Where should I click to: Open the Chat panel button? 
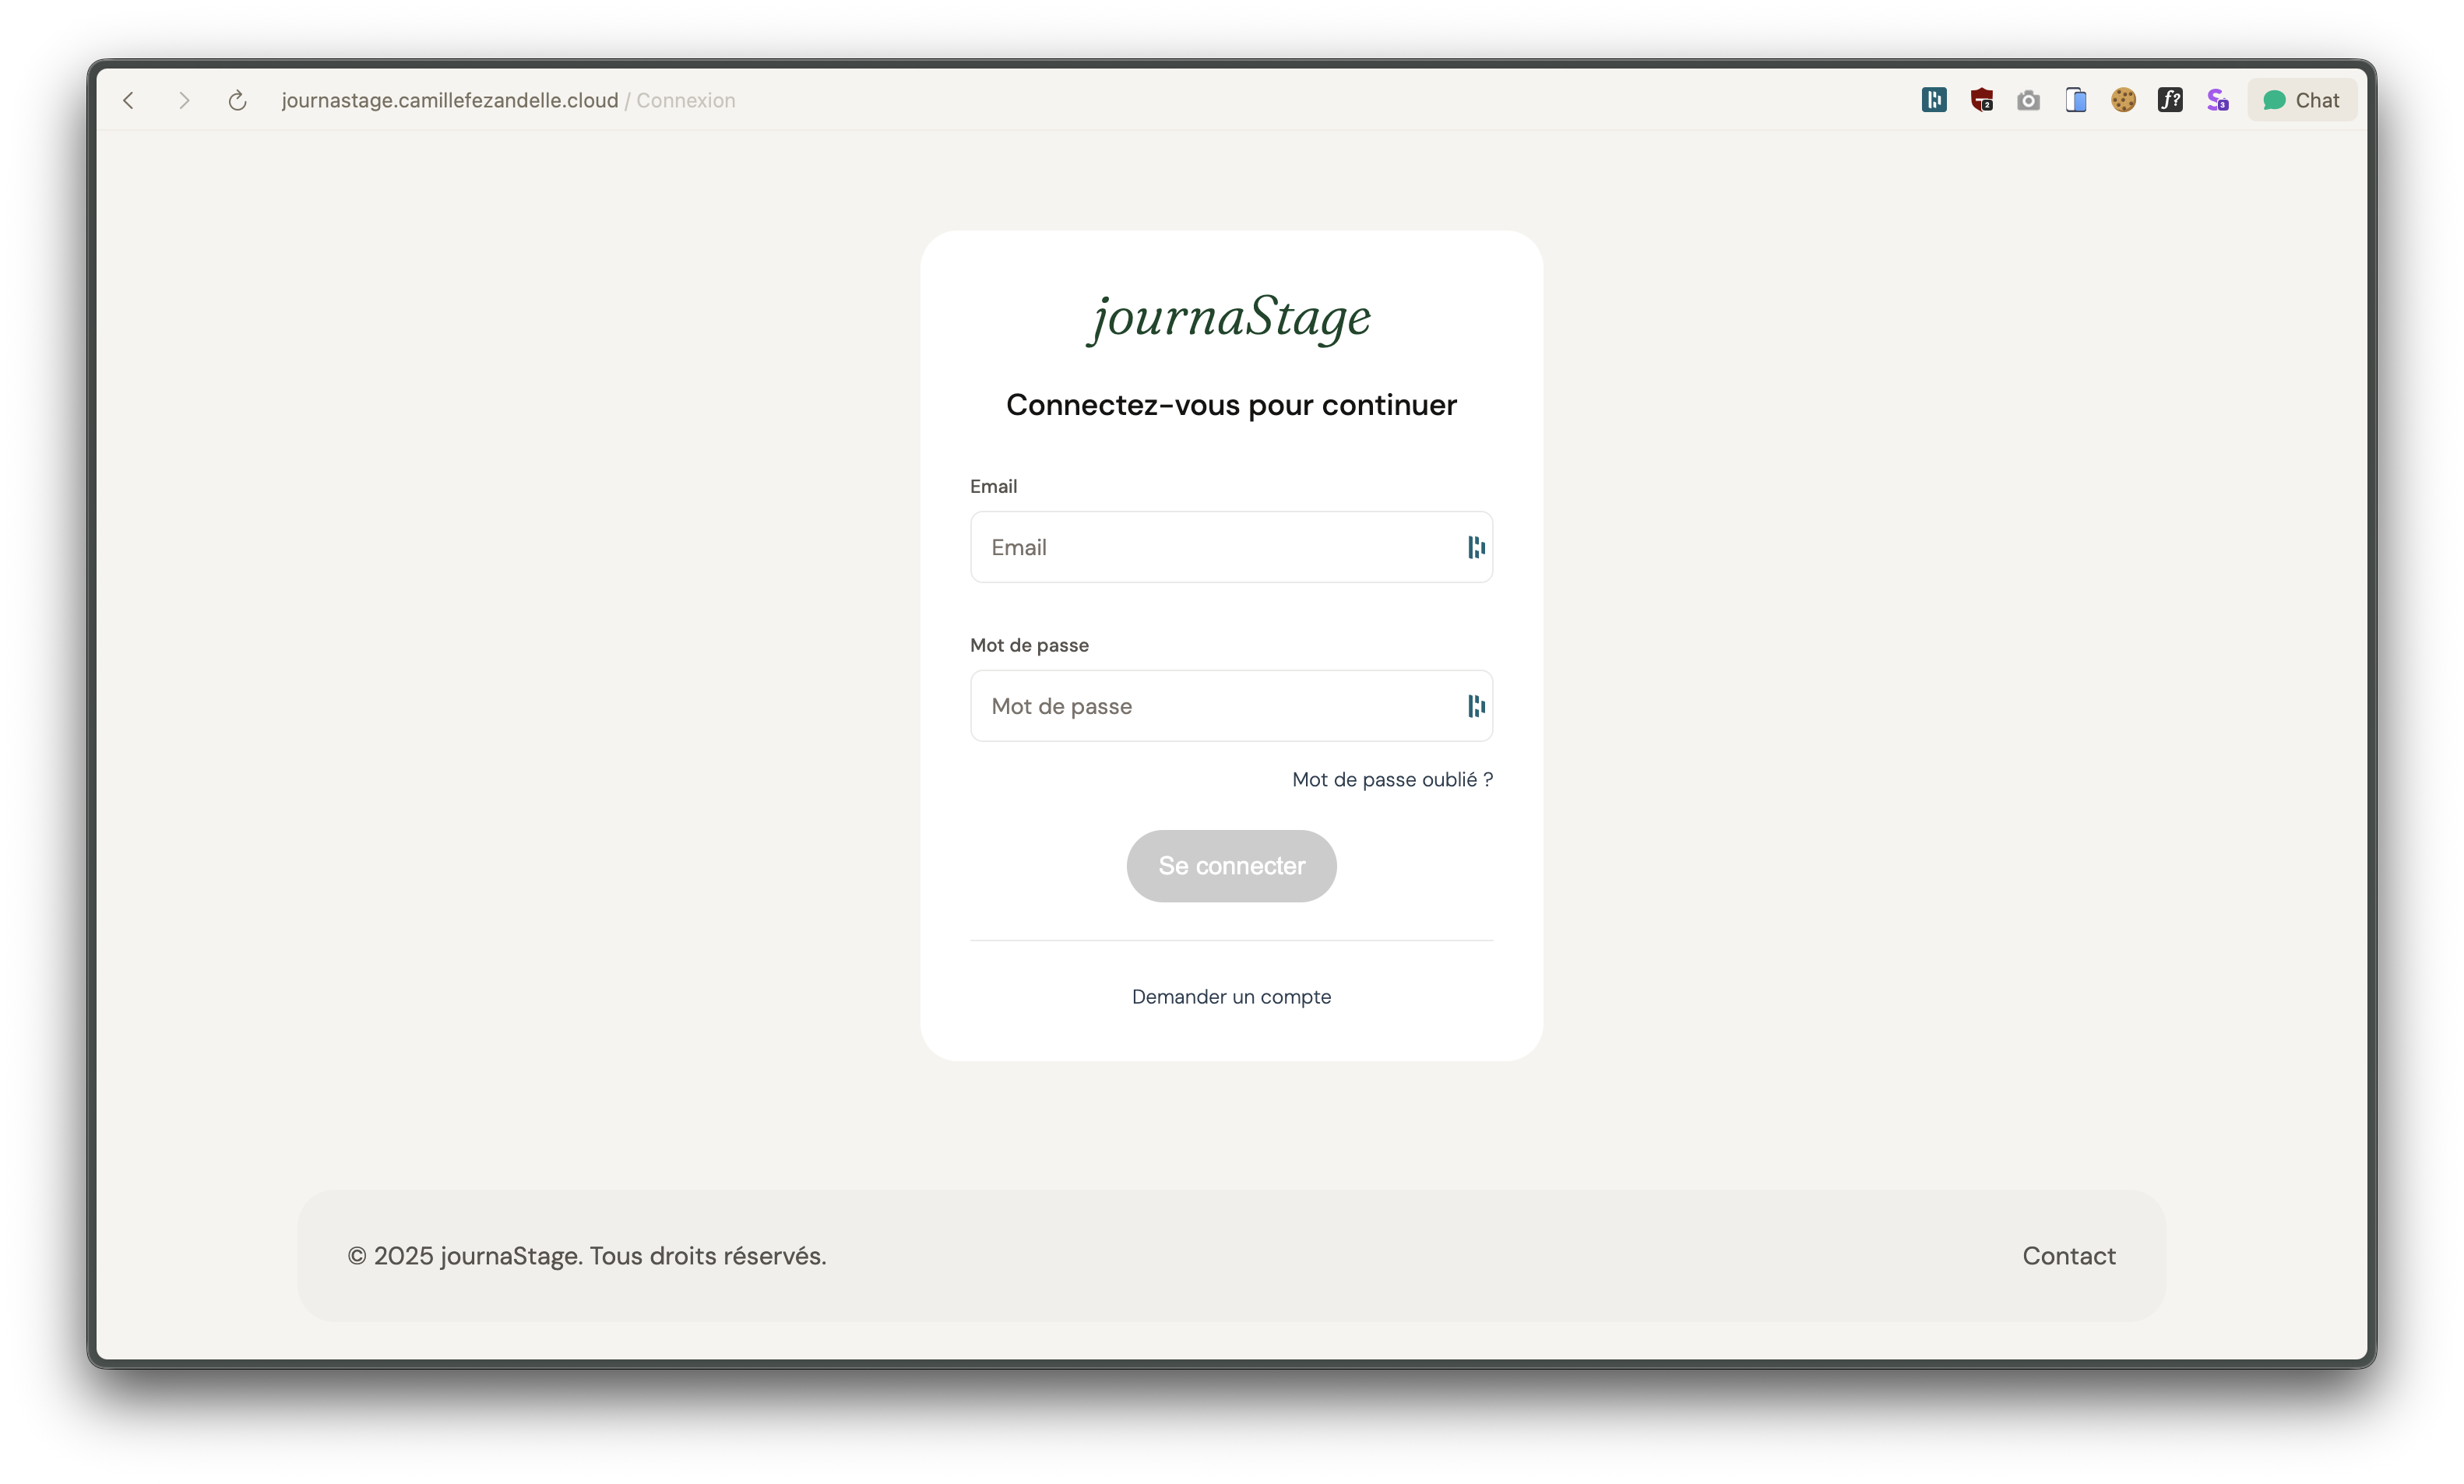pos(2301,100)
